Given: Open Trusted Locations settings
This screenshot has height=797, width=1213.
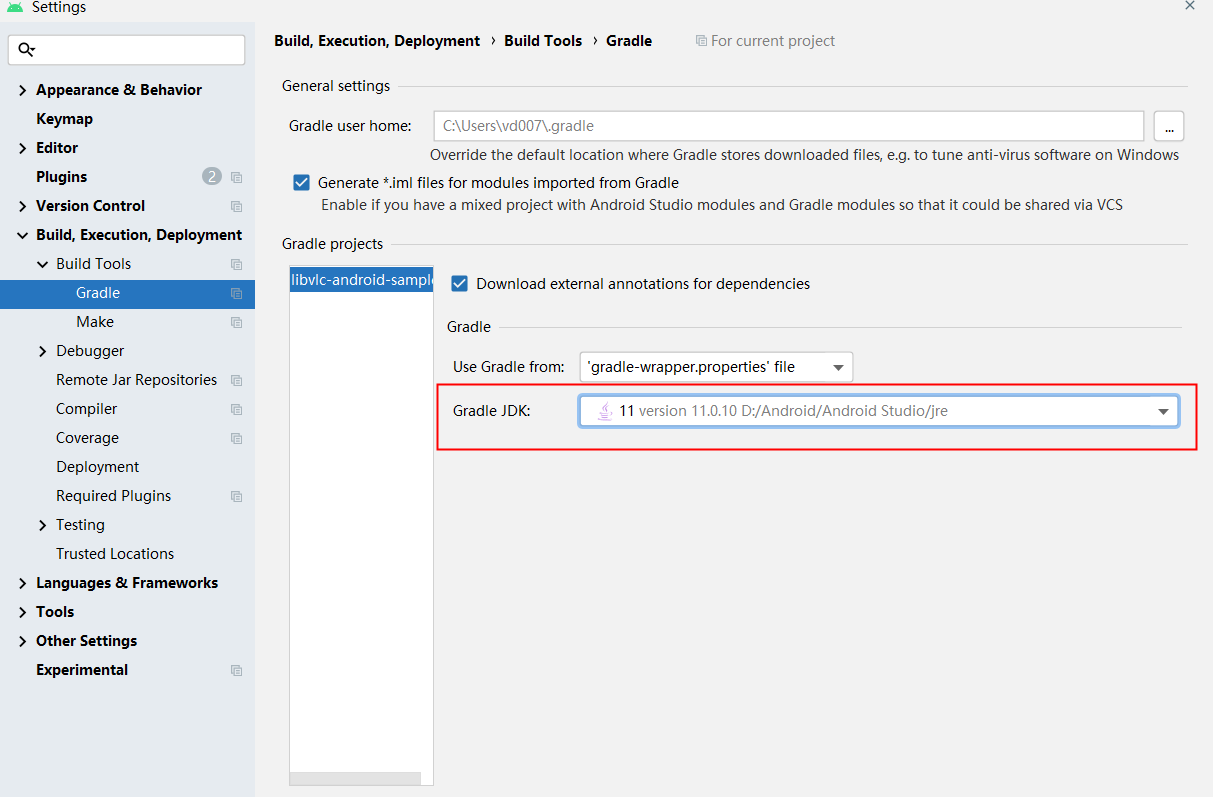Looking at the screenshot, I should click(115, 554).
